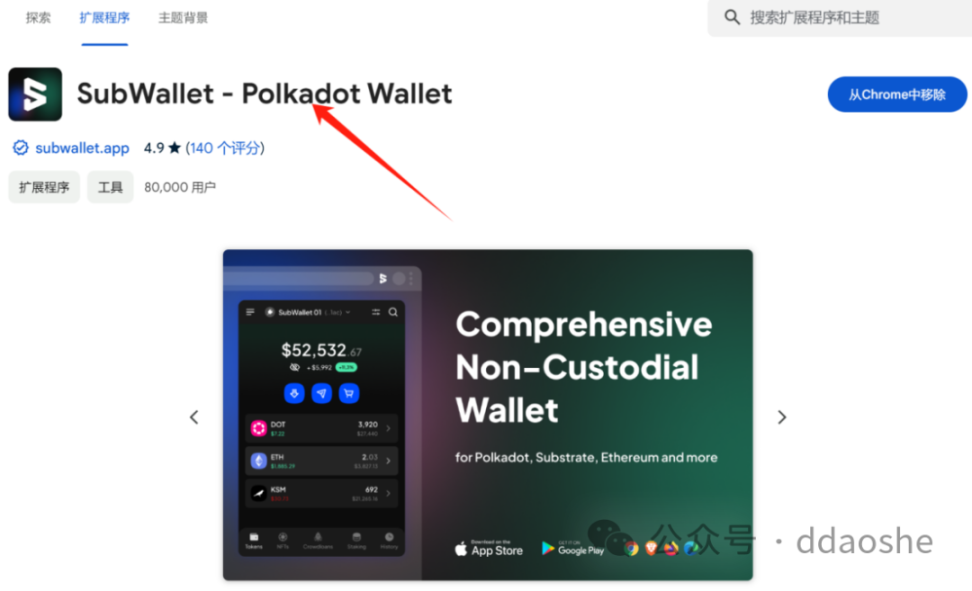The height and width of the screenshot is (591, 972).
Task: Click the SubWallet - Polkadot Wallet title
Action: pyautogui.click(x=265, y=94)
